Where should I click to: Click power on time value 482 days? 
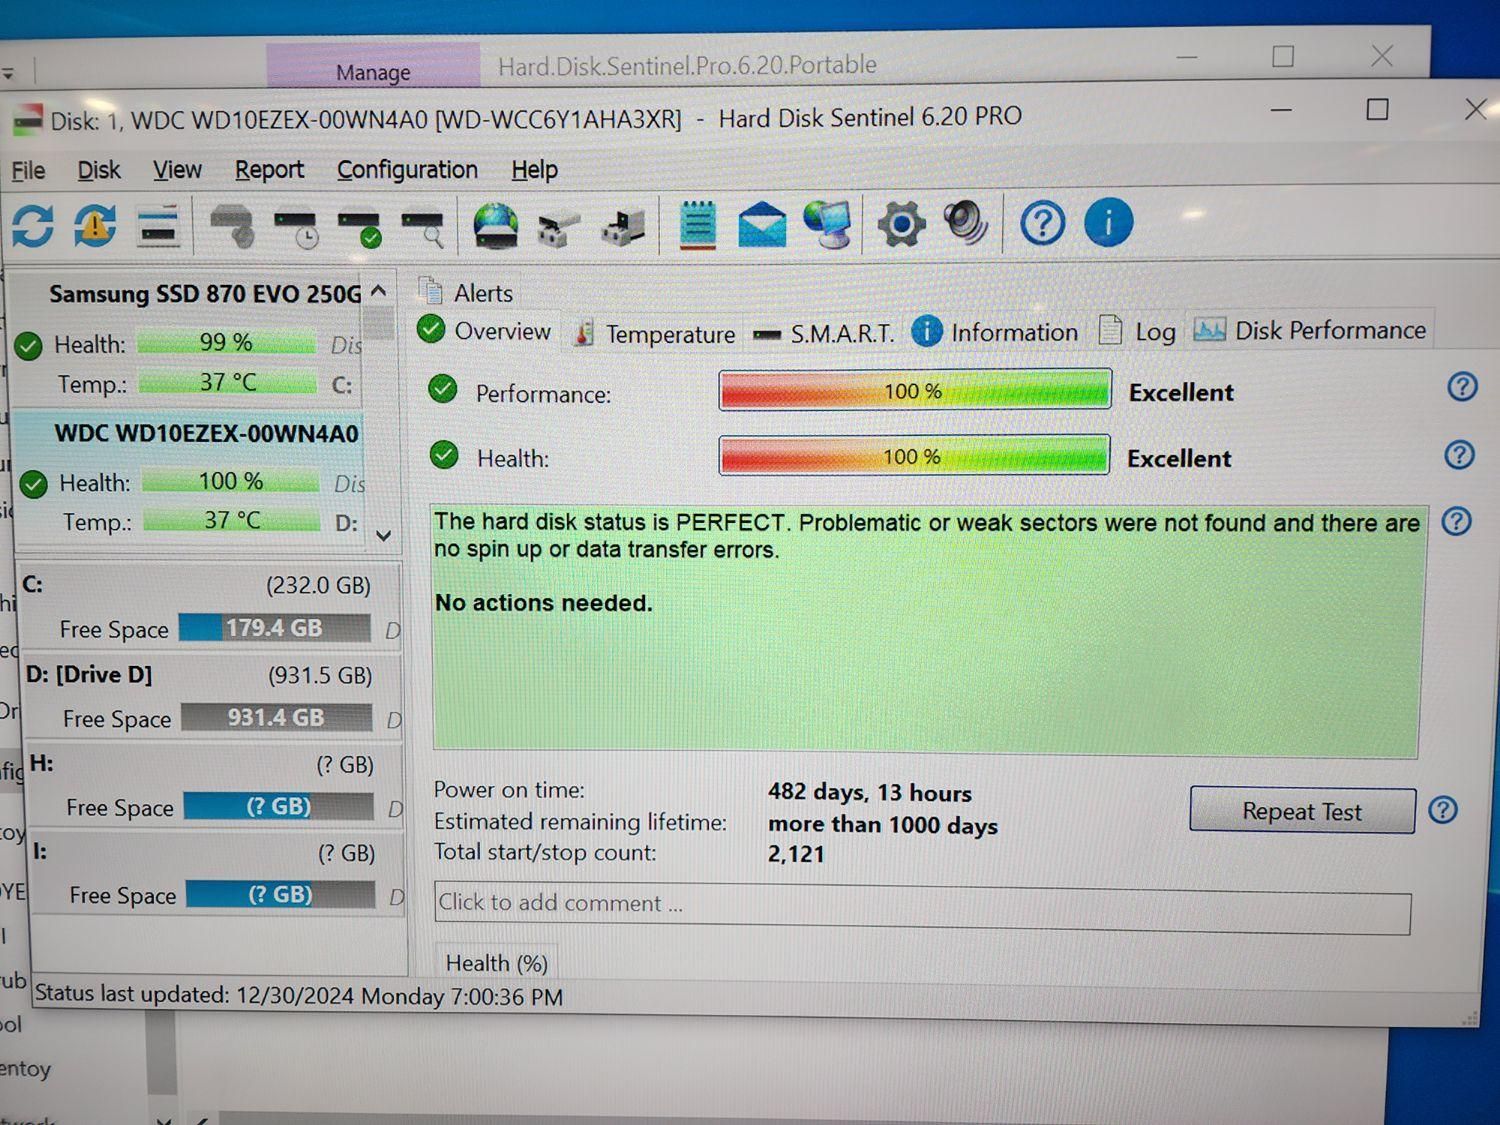[x=869, y=792]
